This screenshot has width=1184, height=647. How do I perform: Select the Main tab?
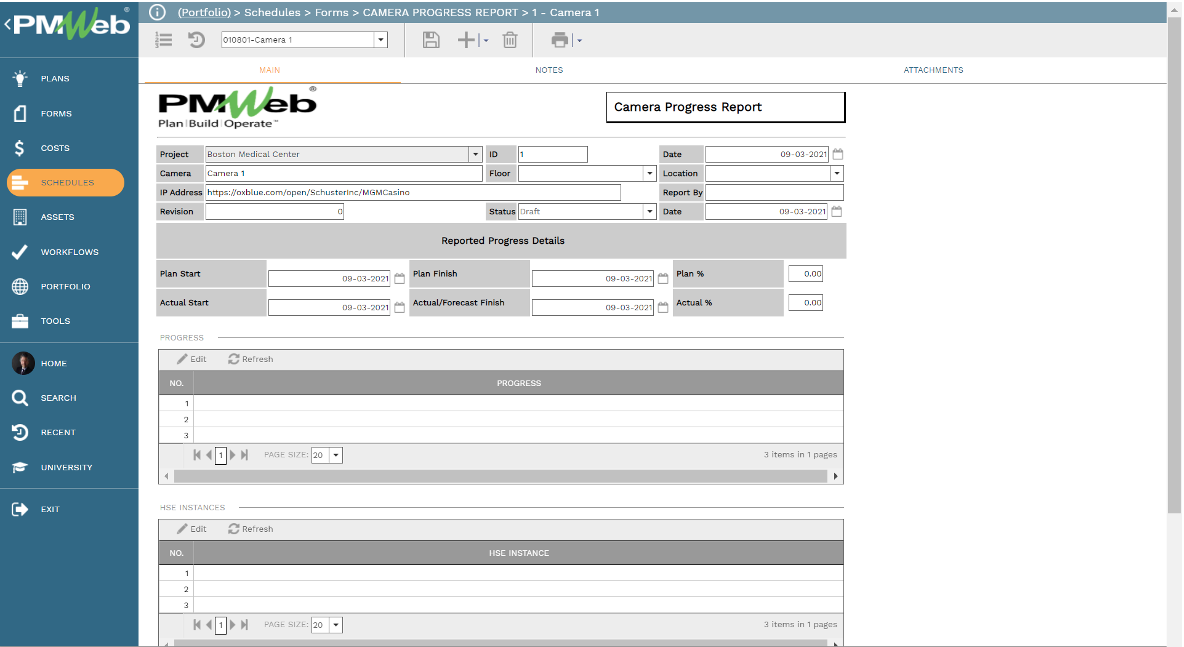[x=270, y=70]
